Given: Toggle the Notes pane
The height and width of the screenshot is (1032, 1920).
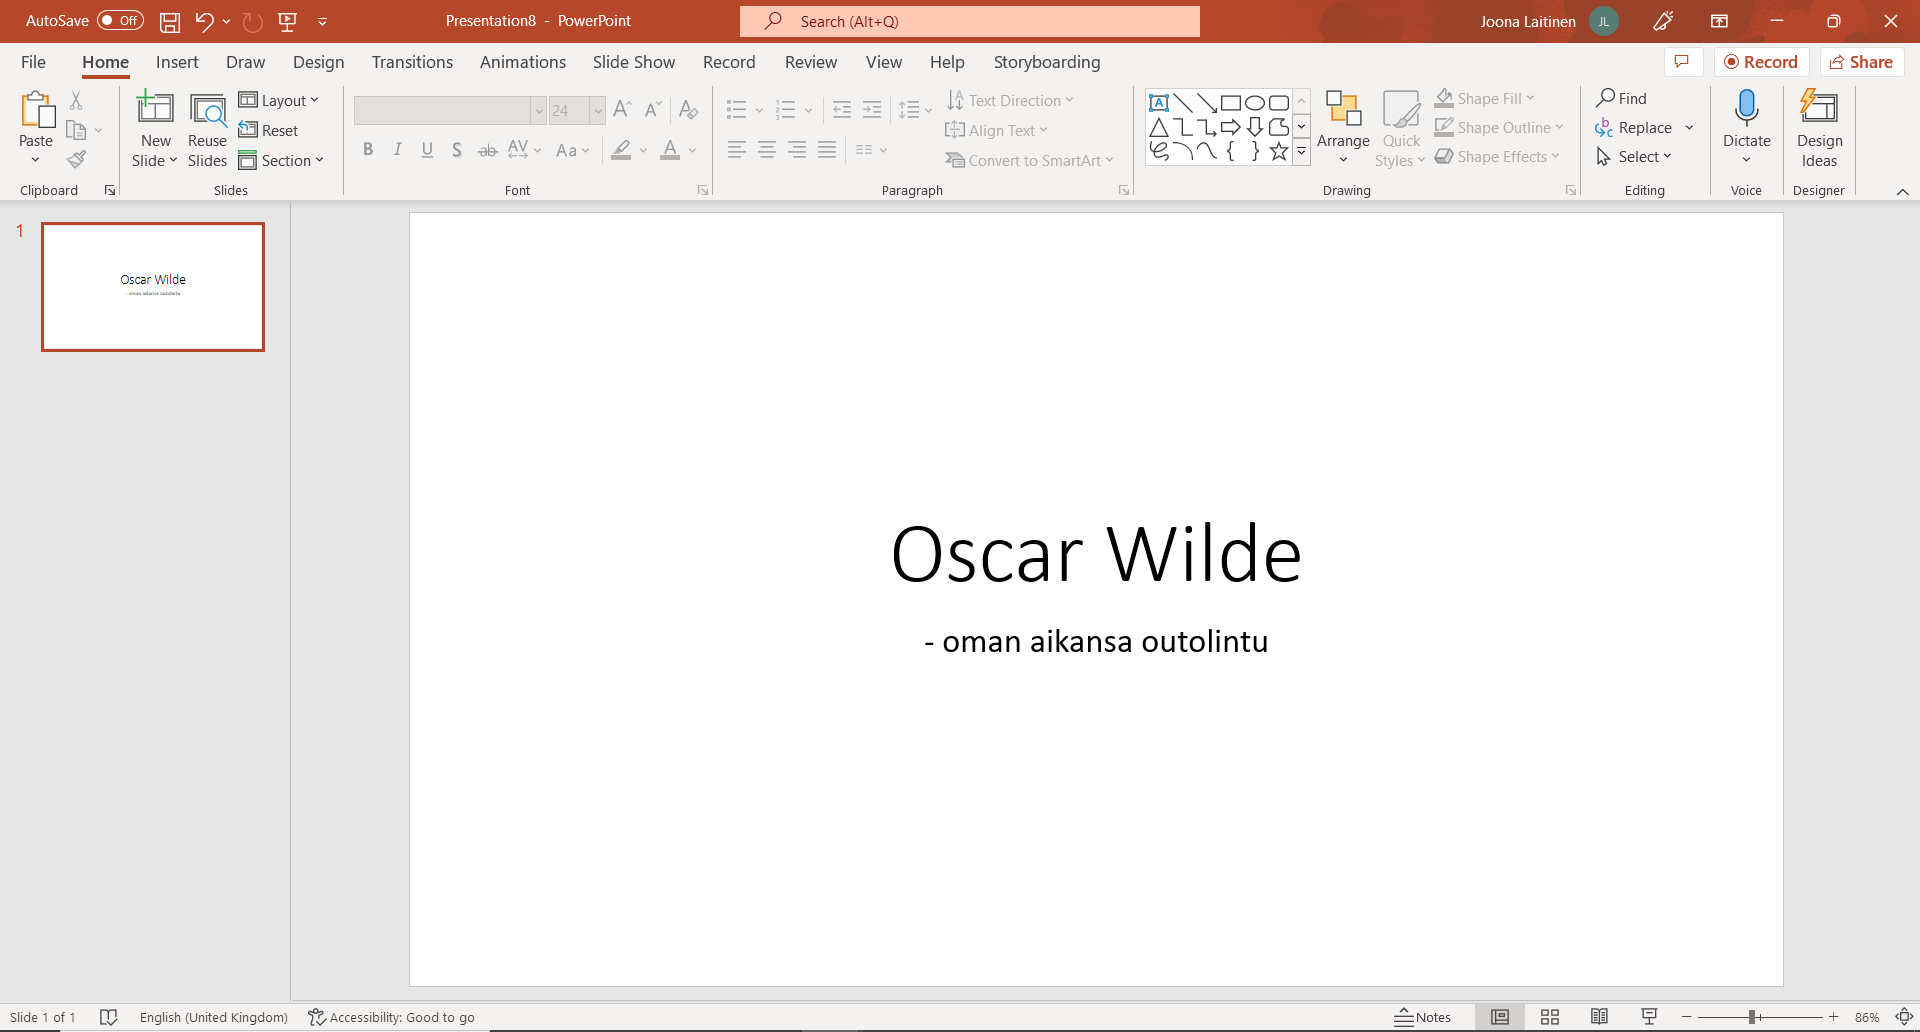Looking at the screenshot, I should pos(1423,1017).
